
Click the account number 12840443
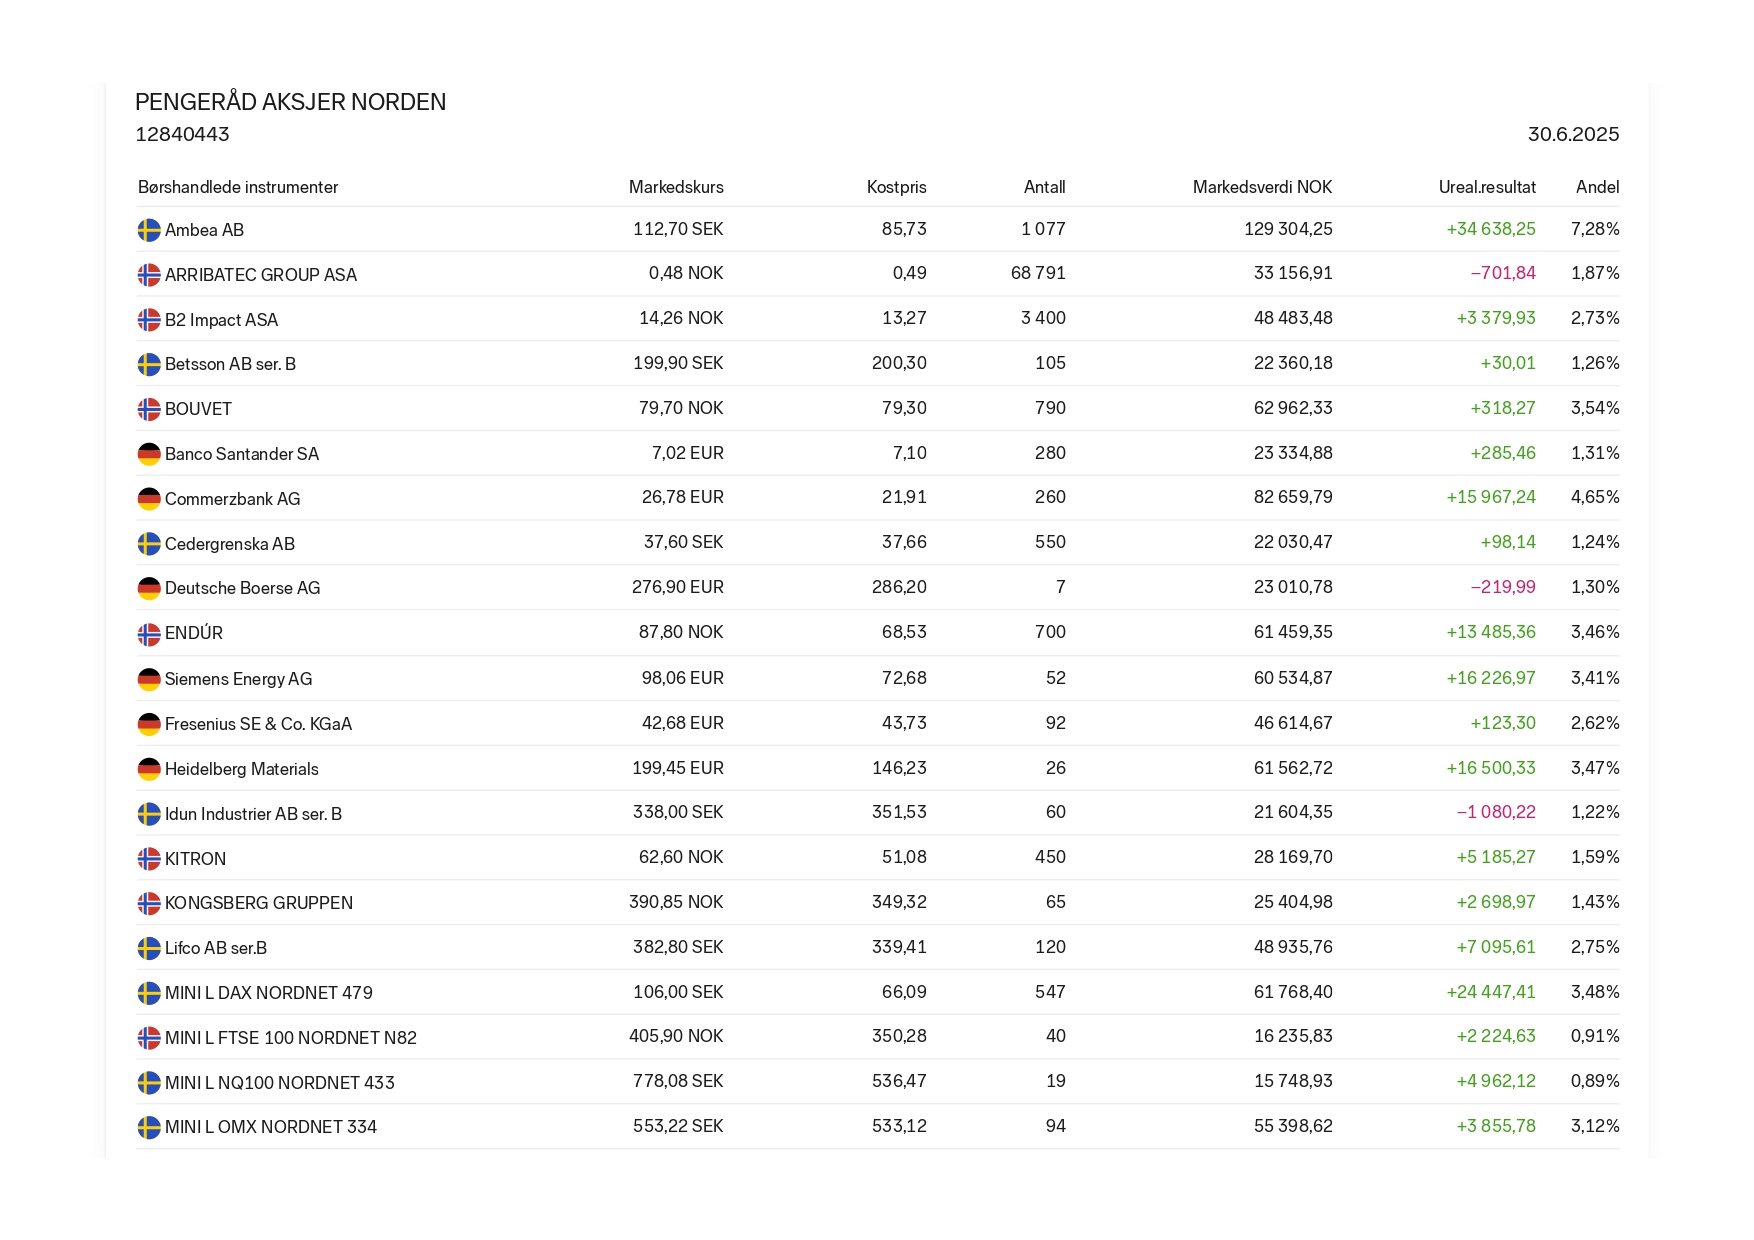(x=183, y=134)
